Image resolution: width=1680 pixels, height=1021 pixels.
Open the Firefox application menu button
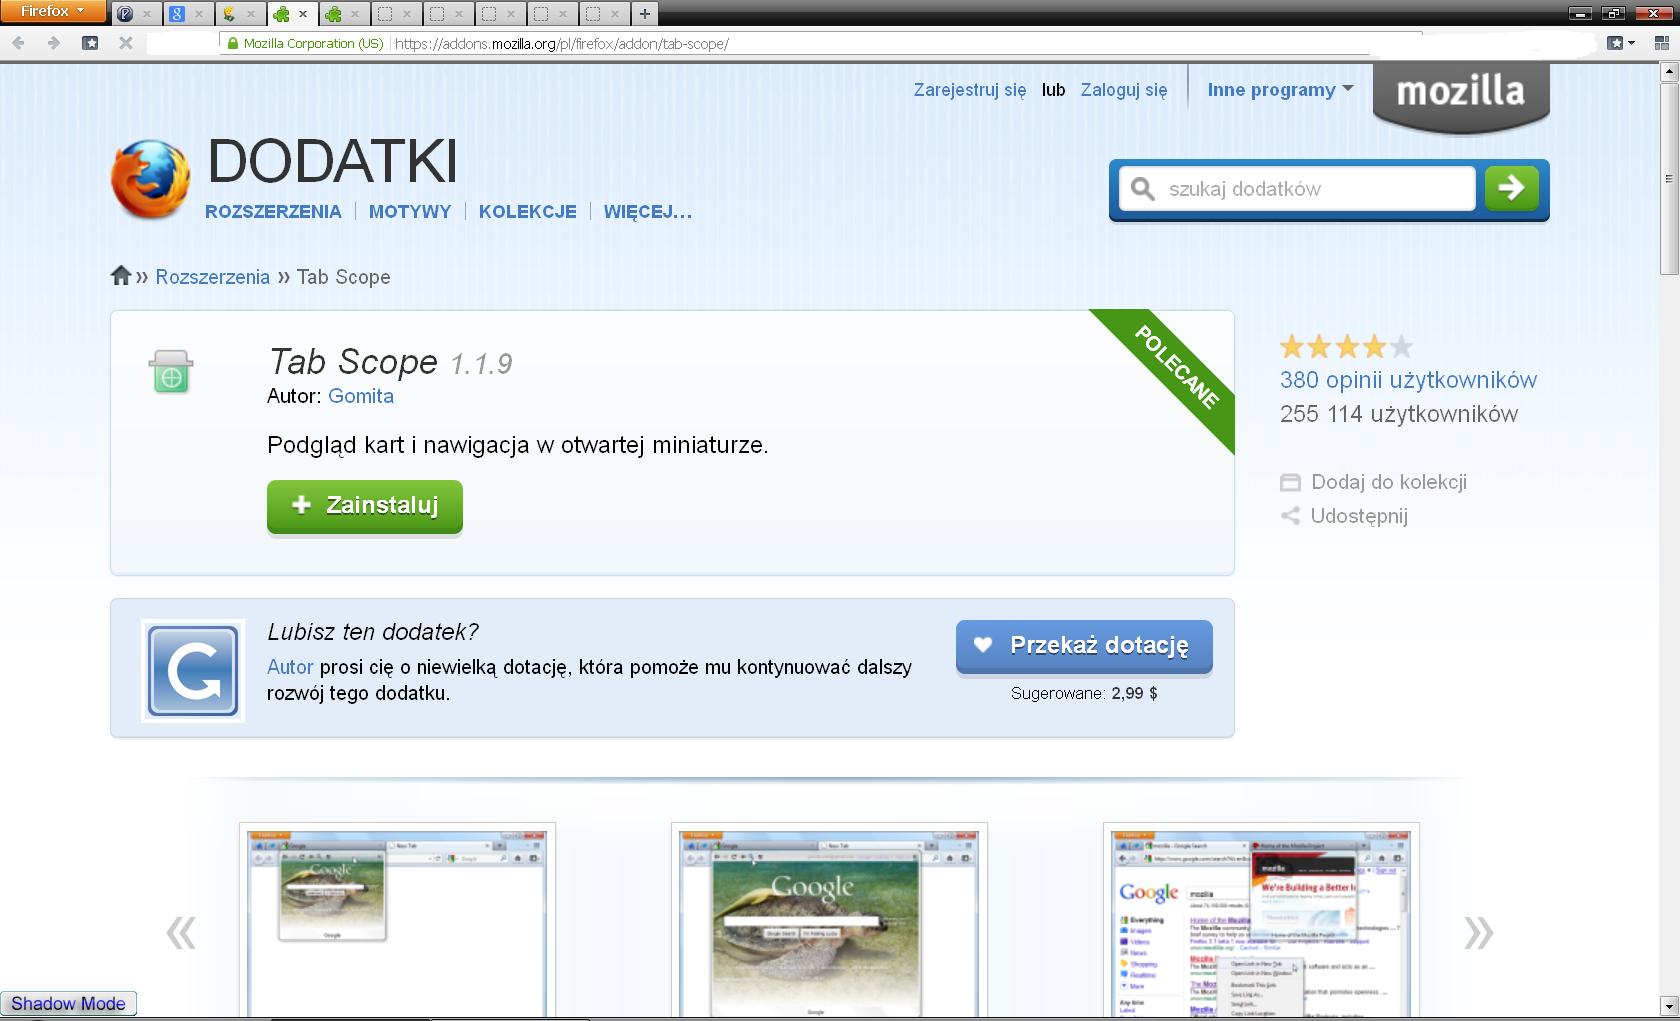click(x=52, y=11)
